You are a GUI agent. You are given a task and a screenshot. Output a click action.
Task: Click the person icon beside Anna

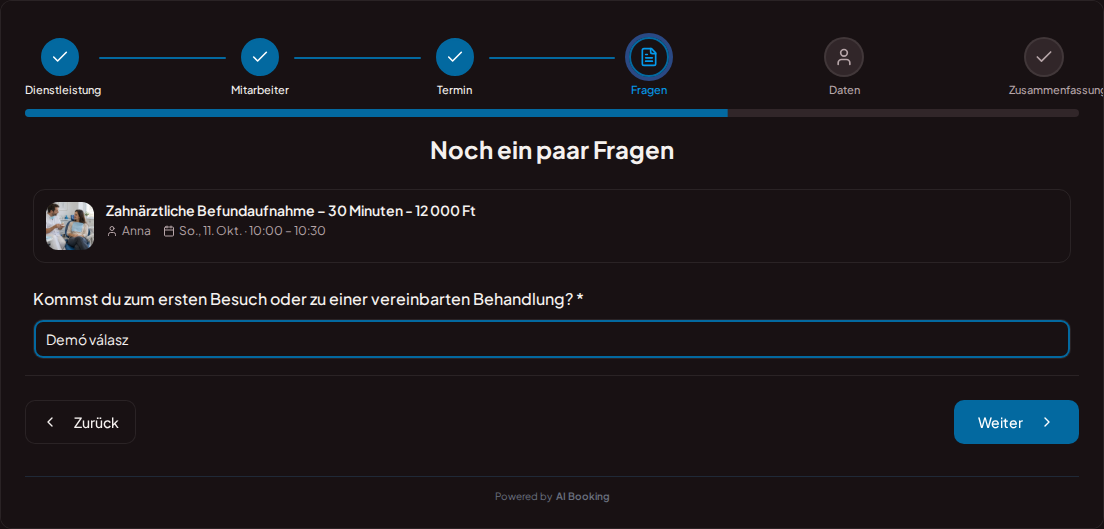111,231
